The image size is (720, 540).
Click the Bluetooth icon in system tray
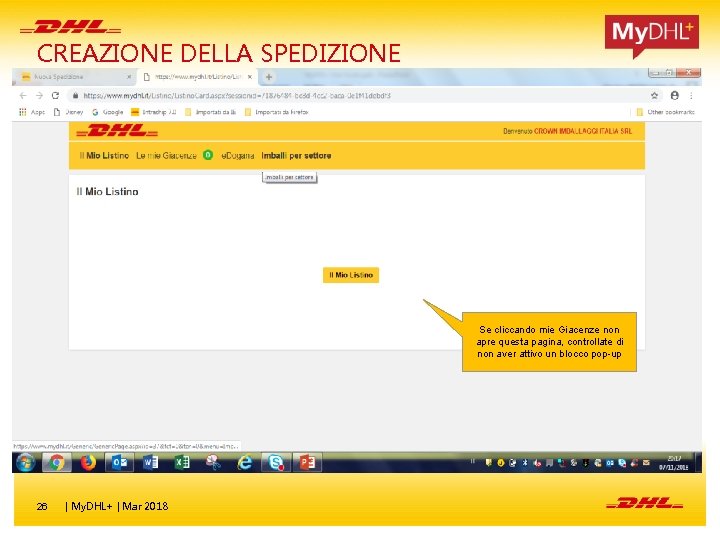coord(525,463)
